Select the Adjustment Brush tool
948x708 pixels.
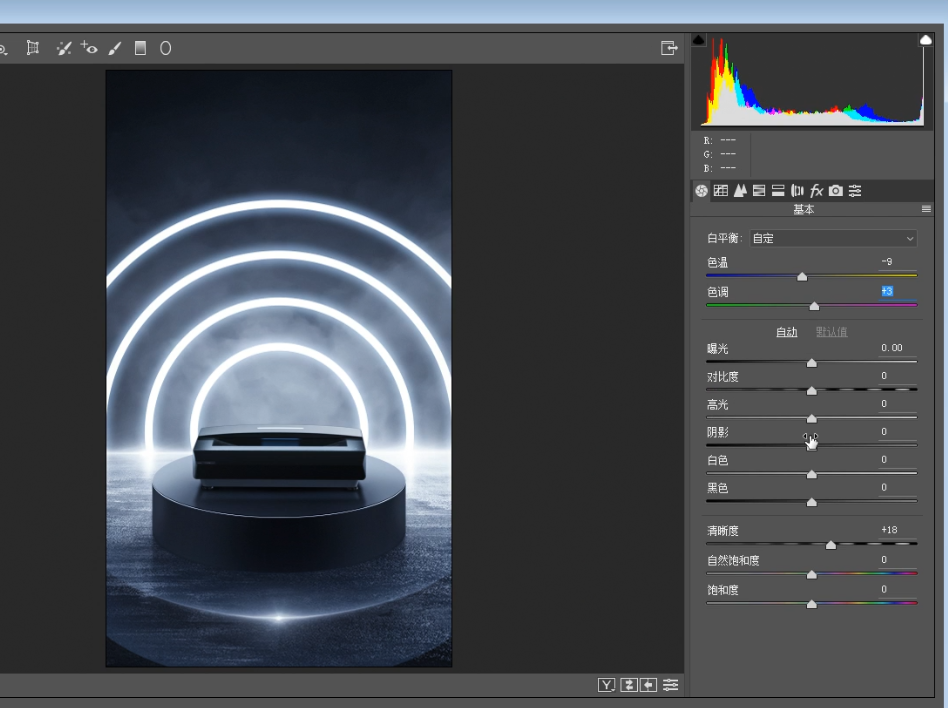115,48
